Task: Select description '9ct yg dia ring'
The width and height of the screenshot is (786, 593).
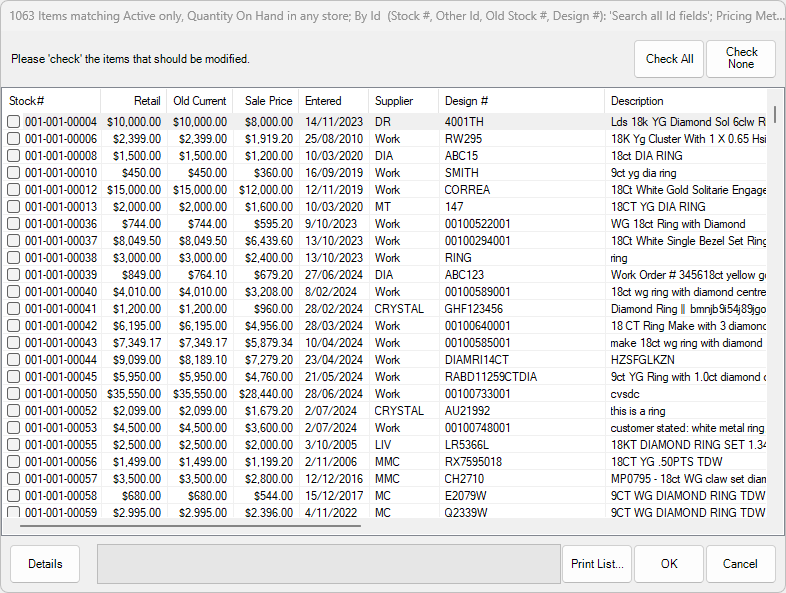Action: tap(643, 173)
